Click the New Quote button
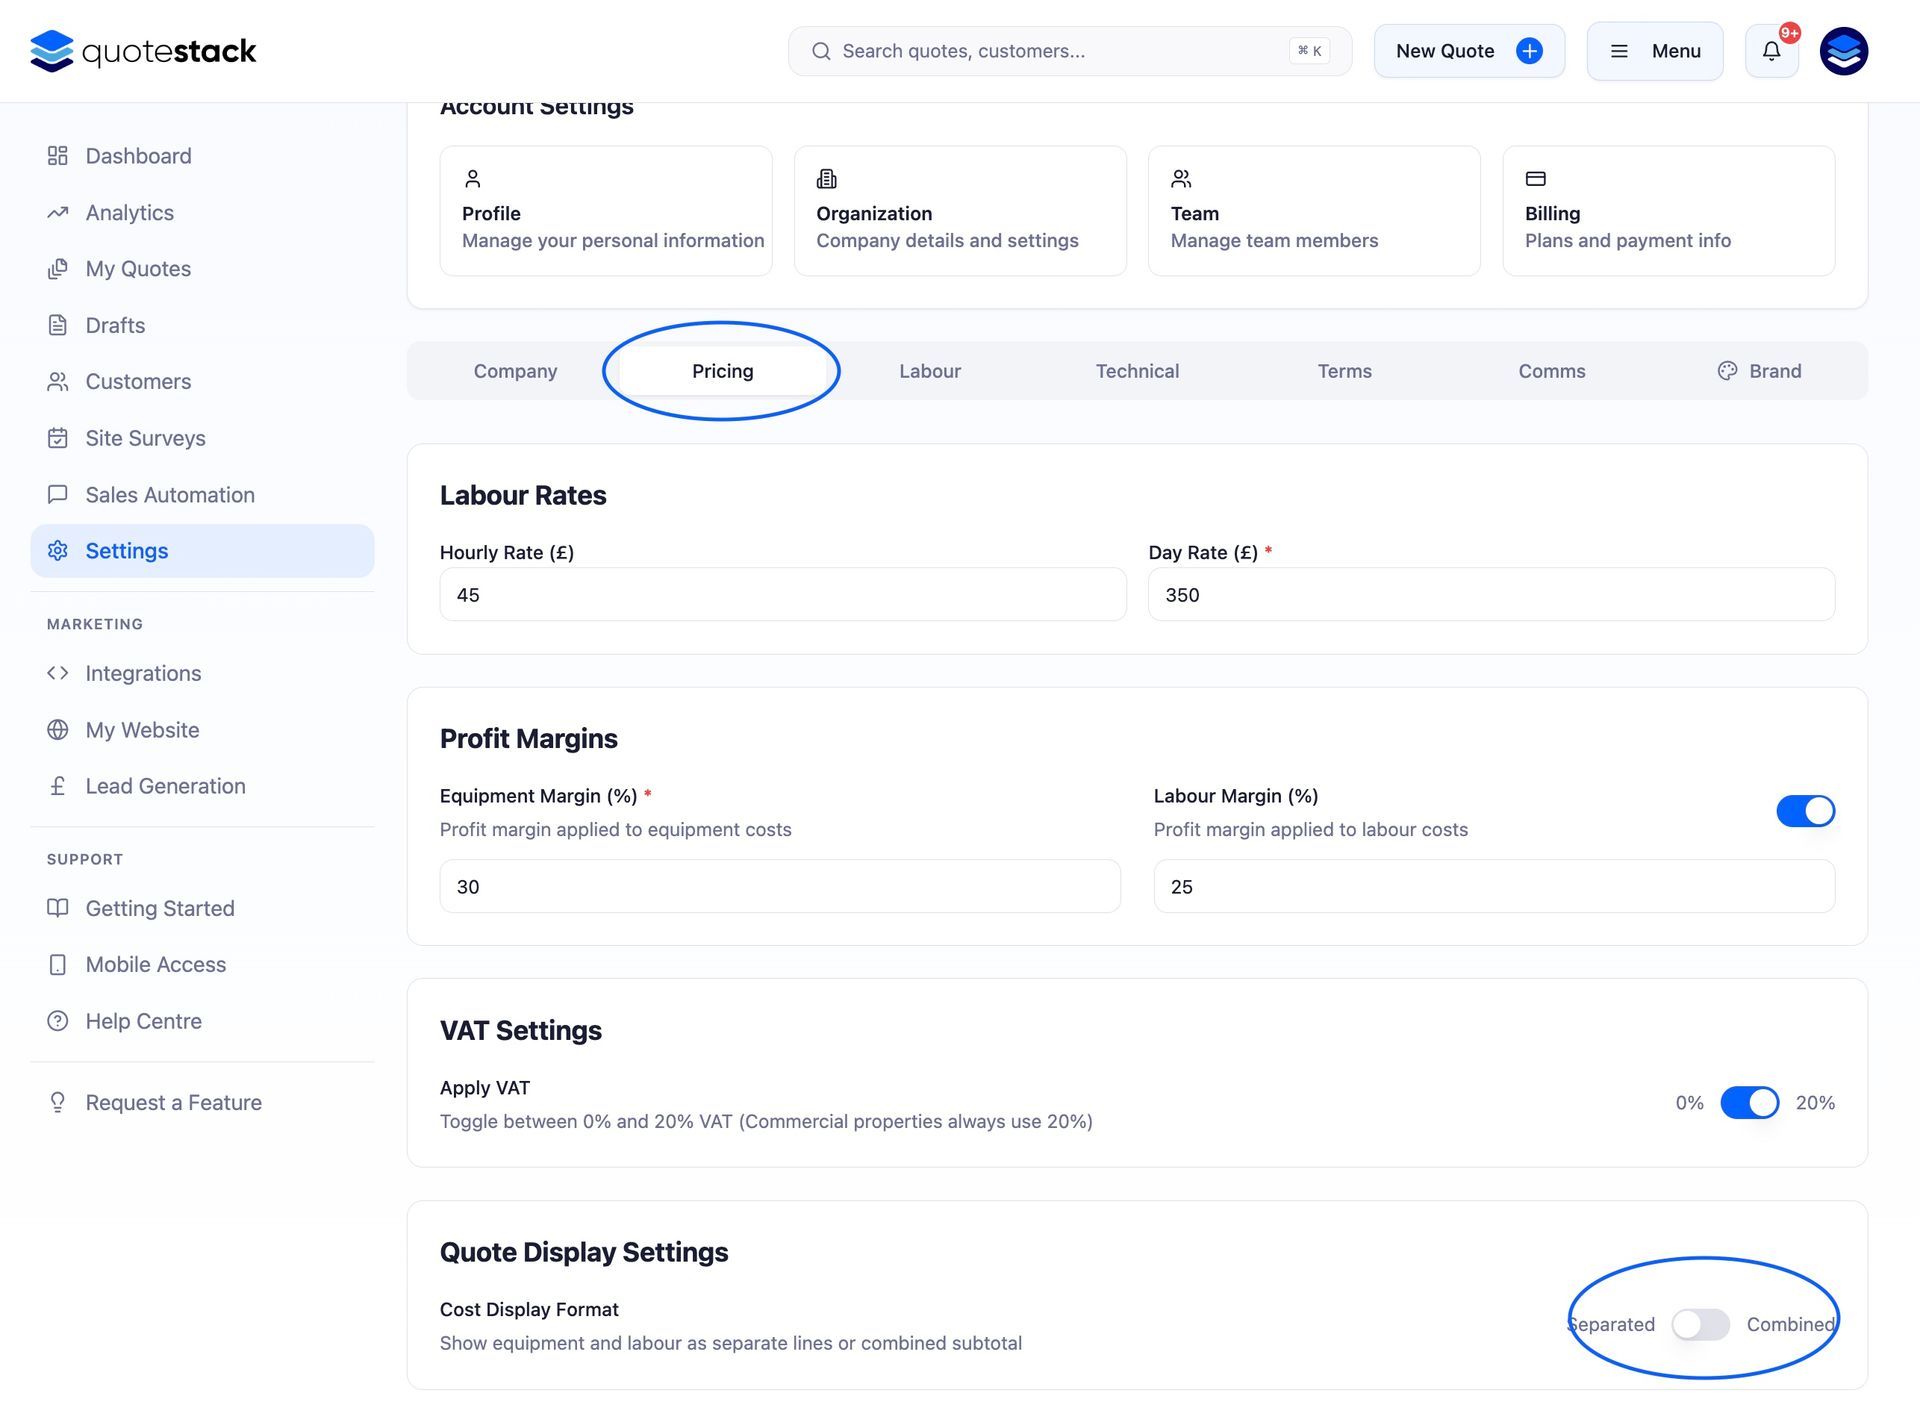This screenshot has width=1920, height=1402. coord(1468,51)
